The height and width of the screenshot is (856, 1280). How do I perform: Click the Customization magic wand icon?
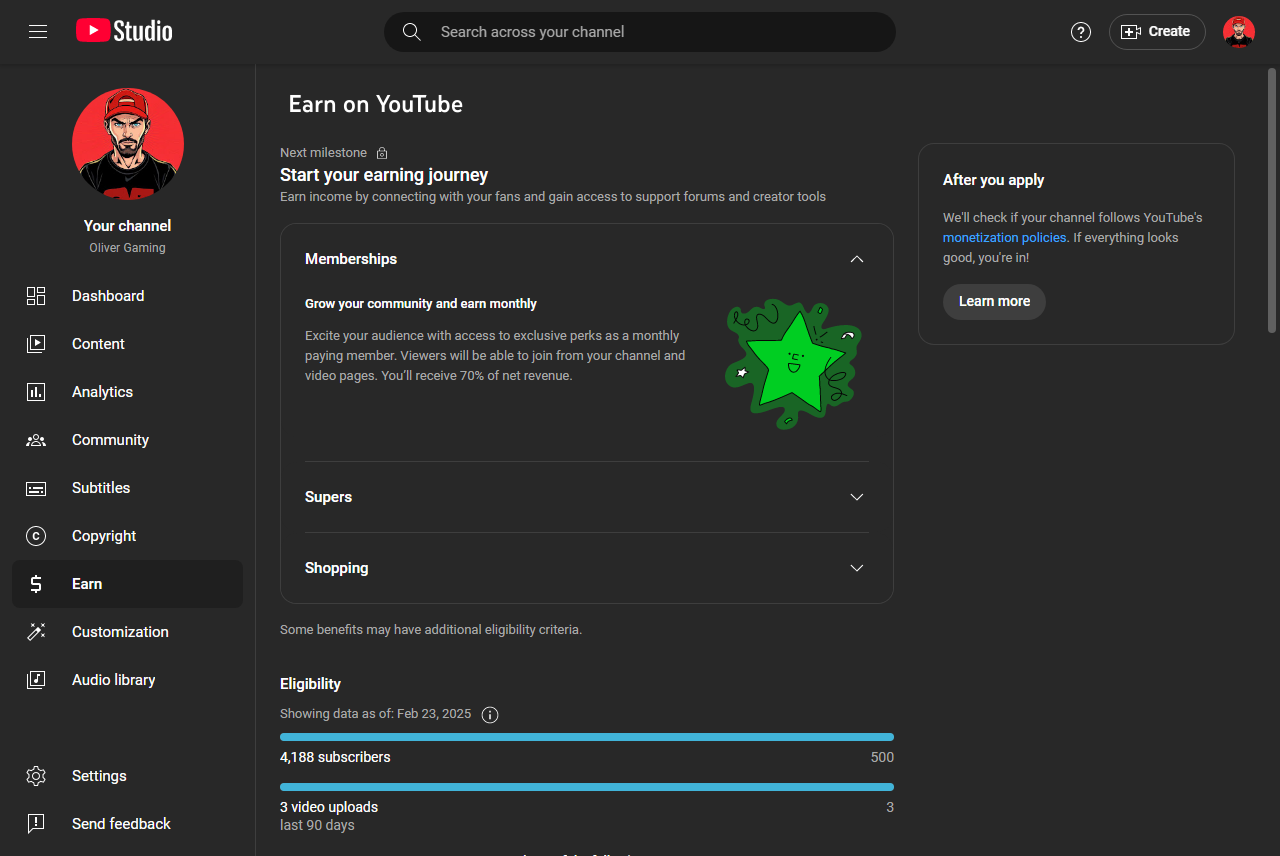[36, 632]
